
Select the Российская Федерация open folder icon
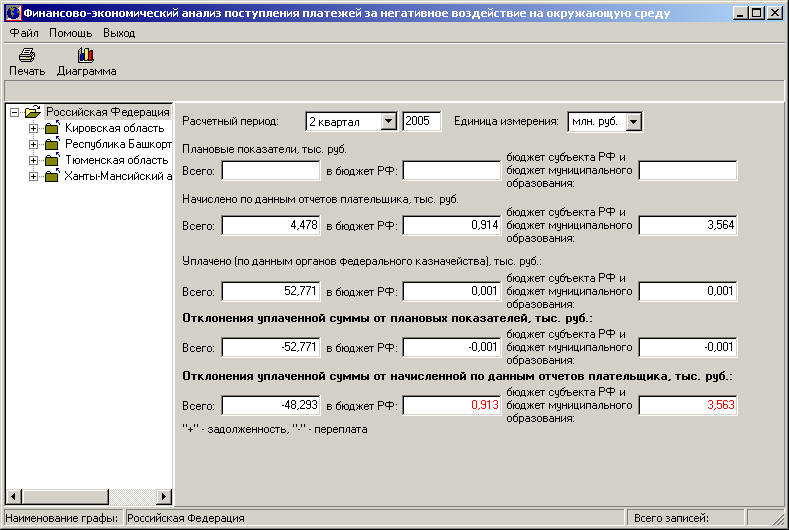32,112
